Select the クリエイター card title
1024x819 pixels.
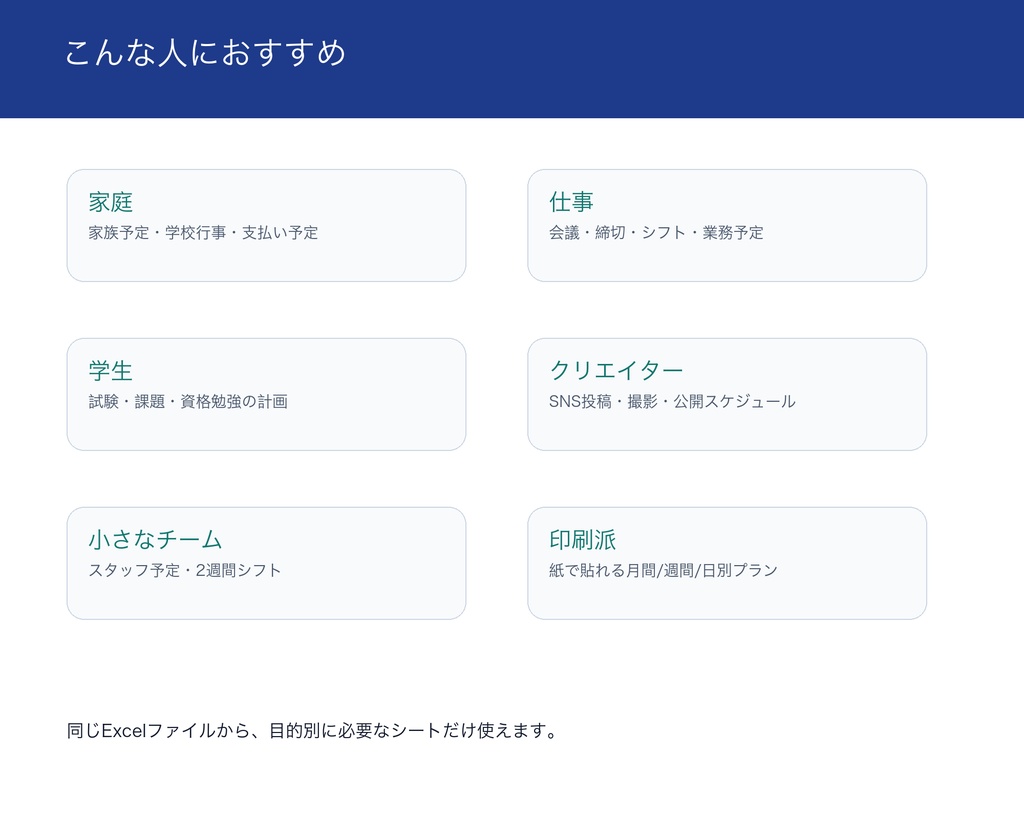coord(616,370)
